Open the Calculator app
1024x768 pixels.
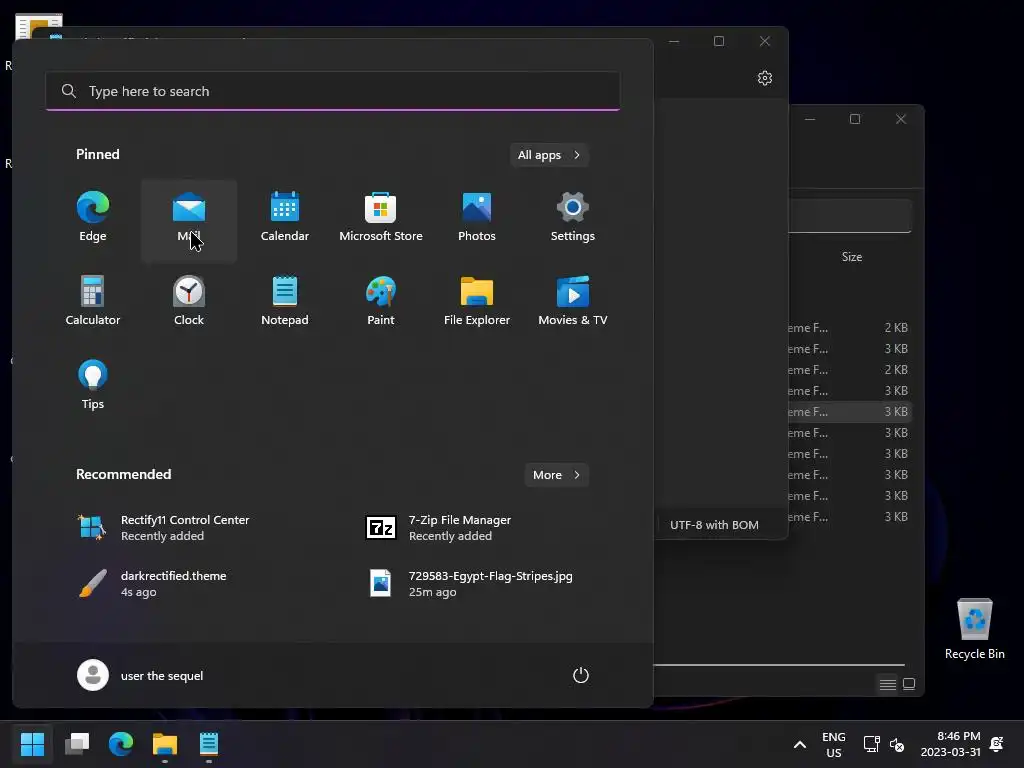pyautogui.click(x=93, y=302)
